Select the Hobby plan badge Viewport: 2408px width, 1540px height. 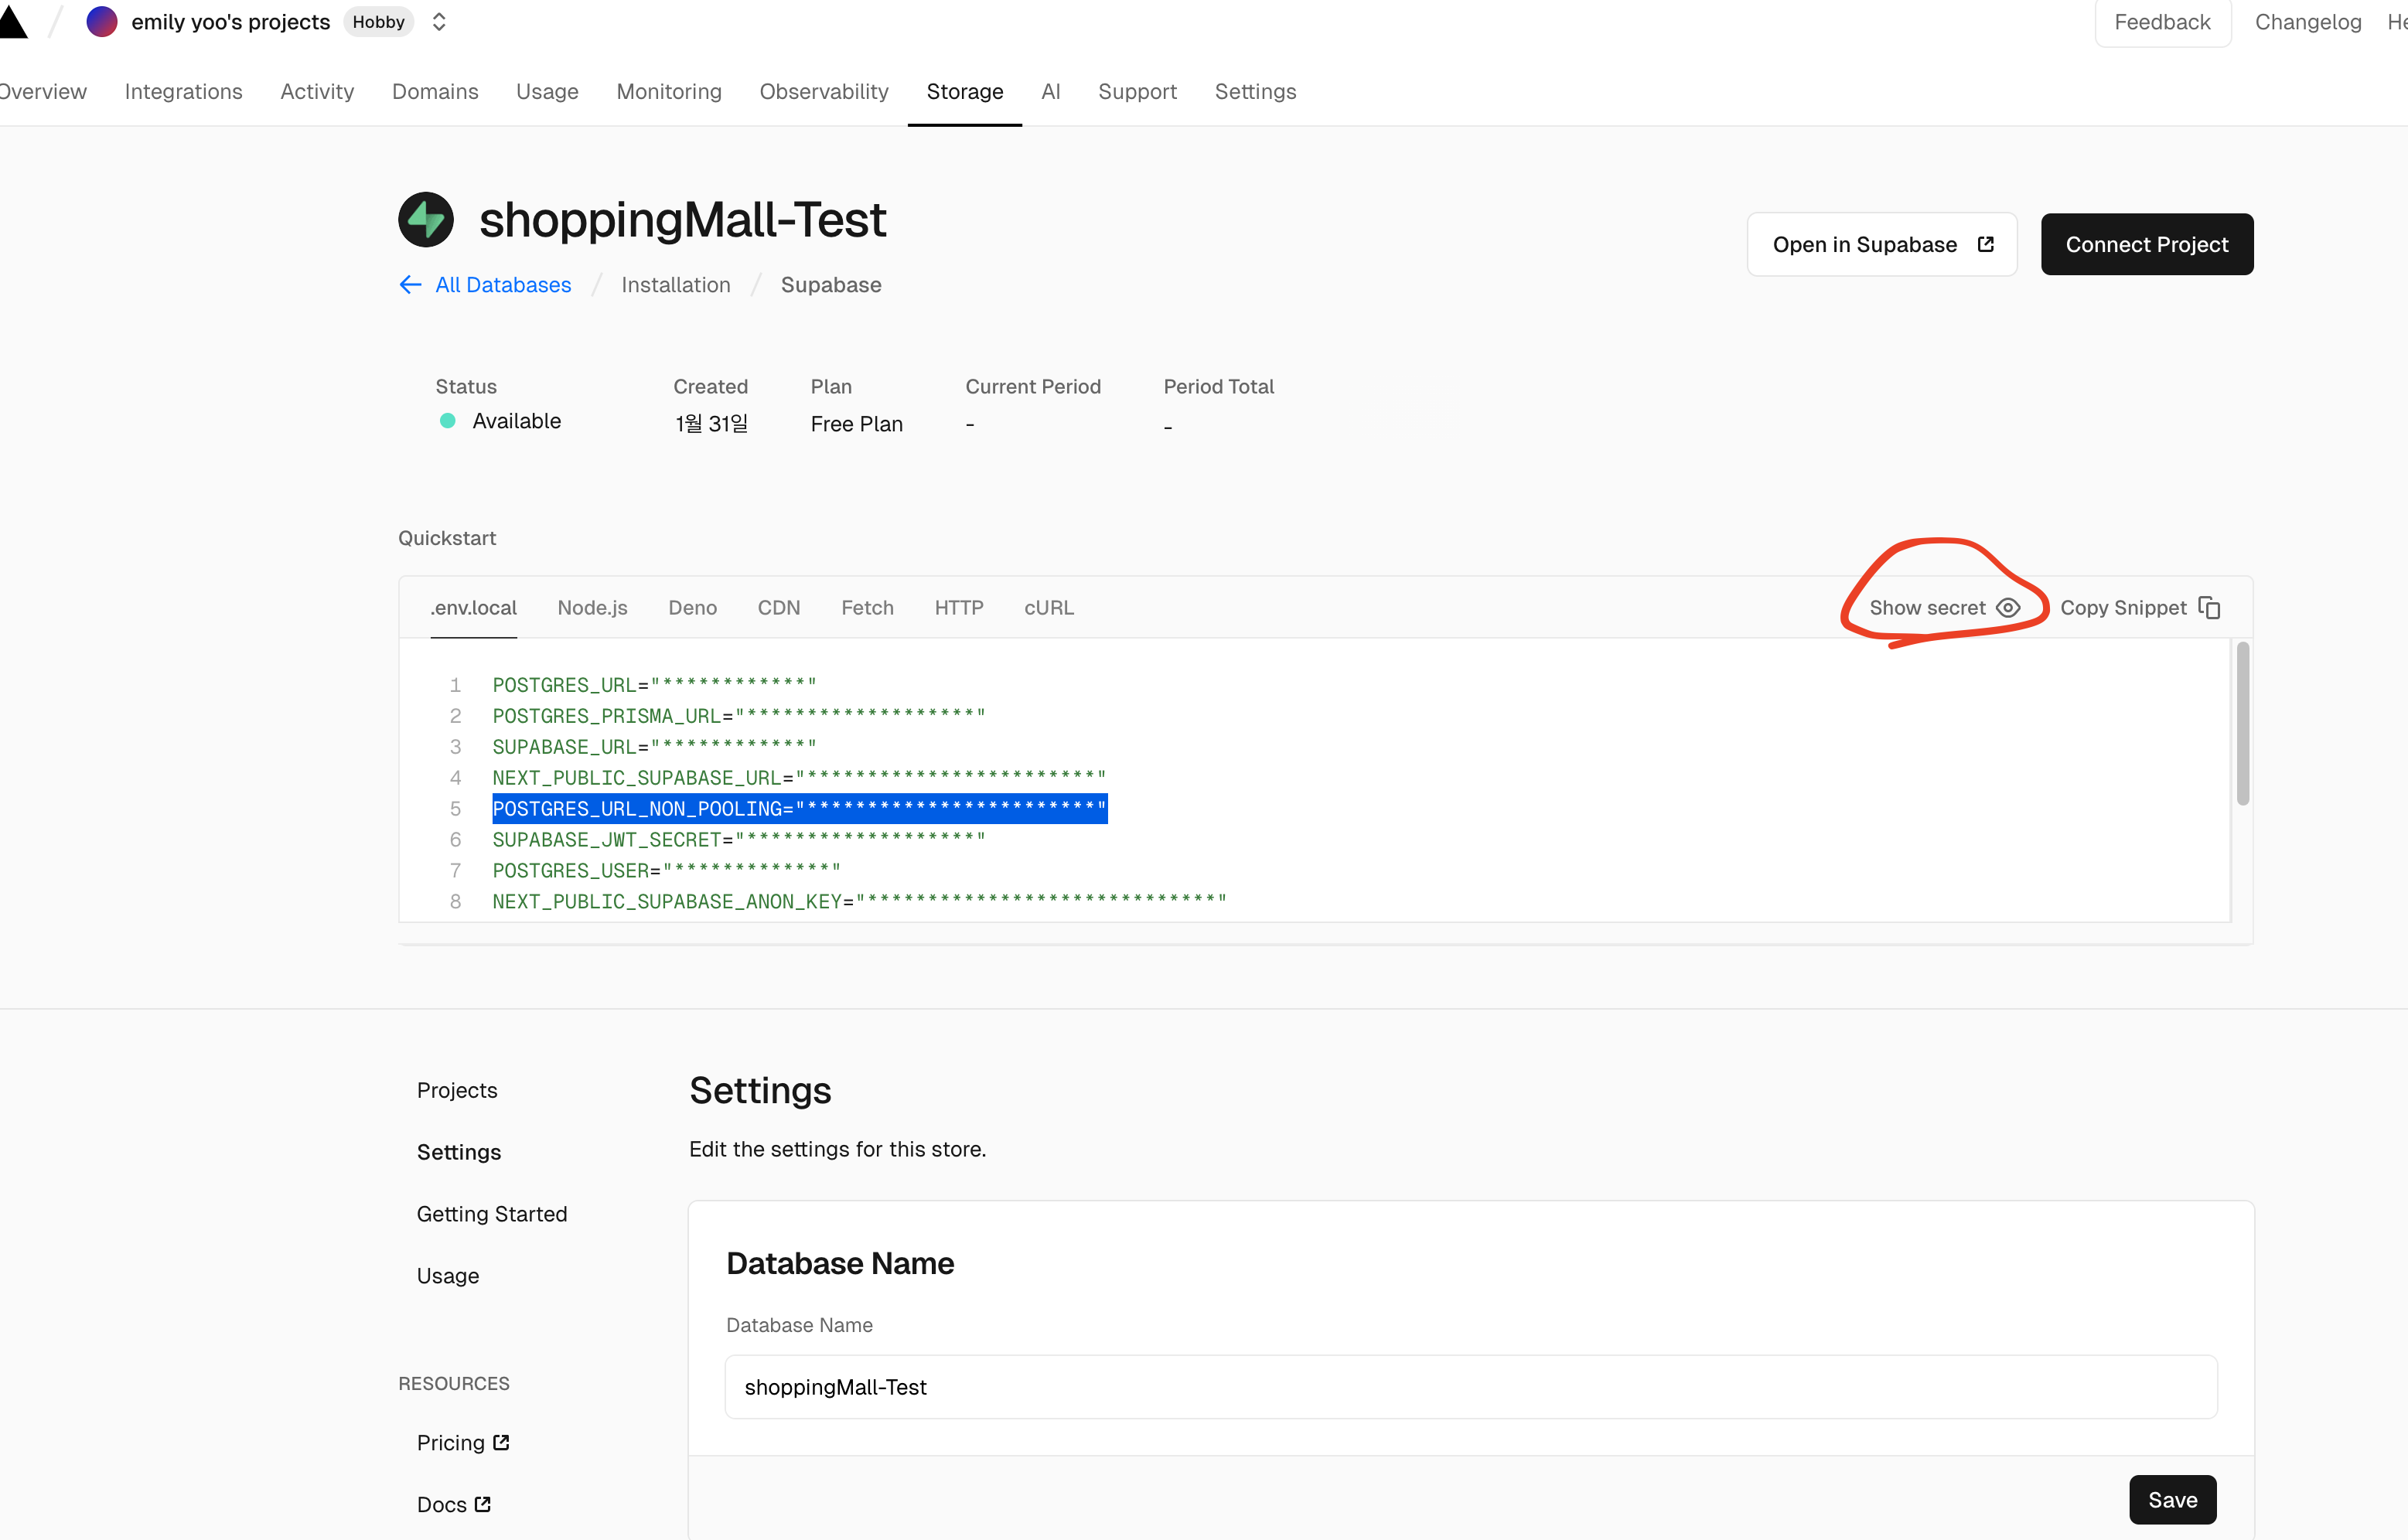point(378,22)
